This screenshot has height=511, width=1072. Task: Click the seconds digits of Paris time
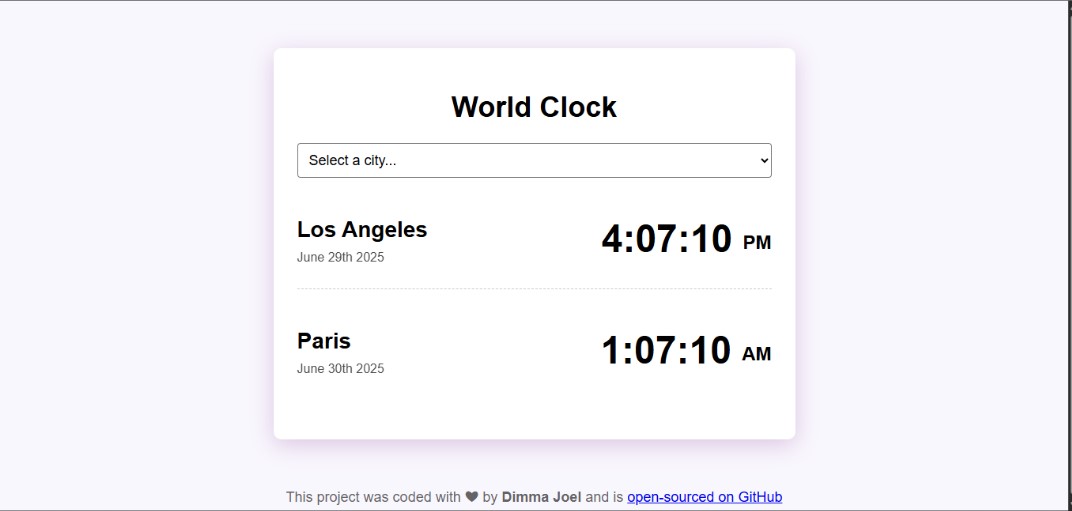(x=711, y=351)
